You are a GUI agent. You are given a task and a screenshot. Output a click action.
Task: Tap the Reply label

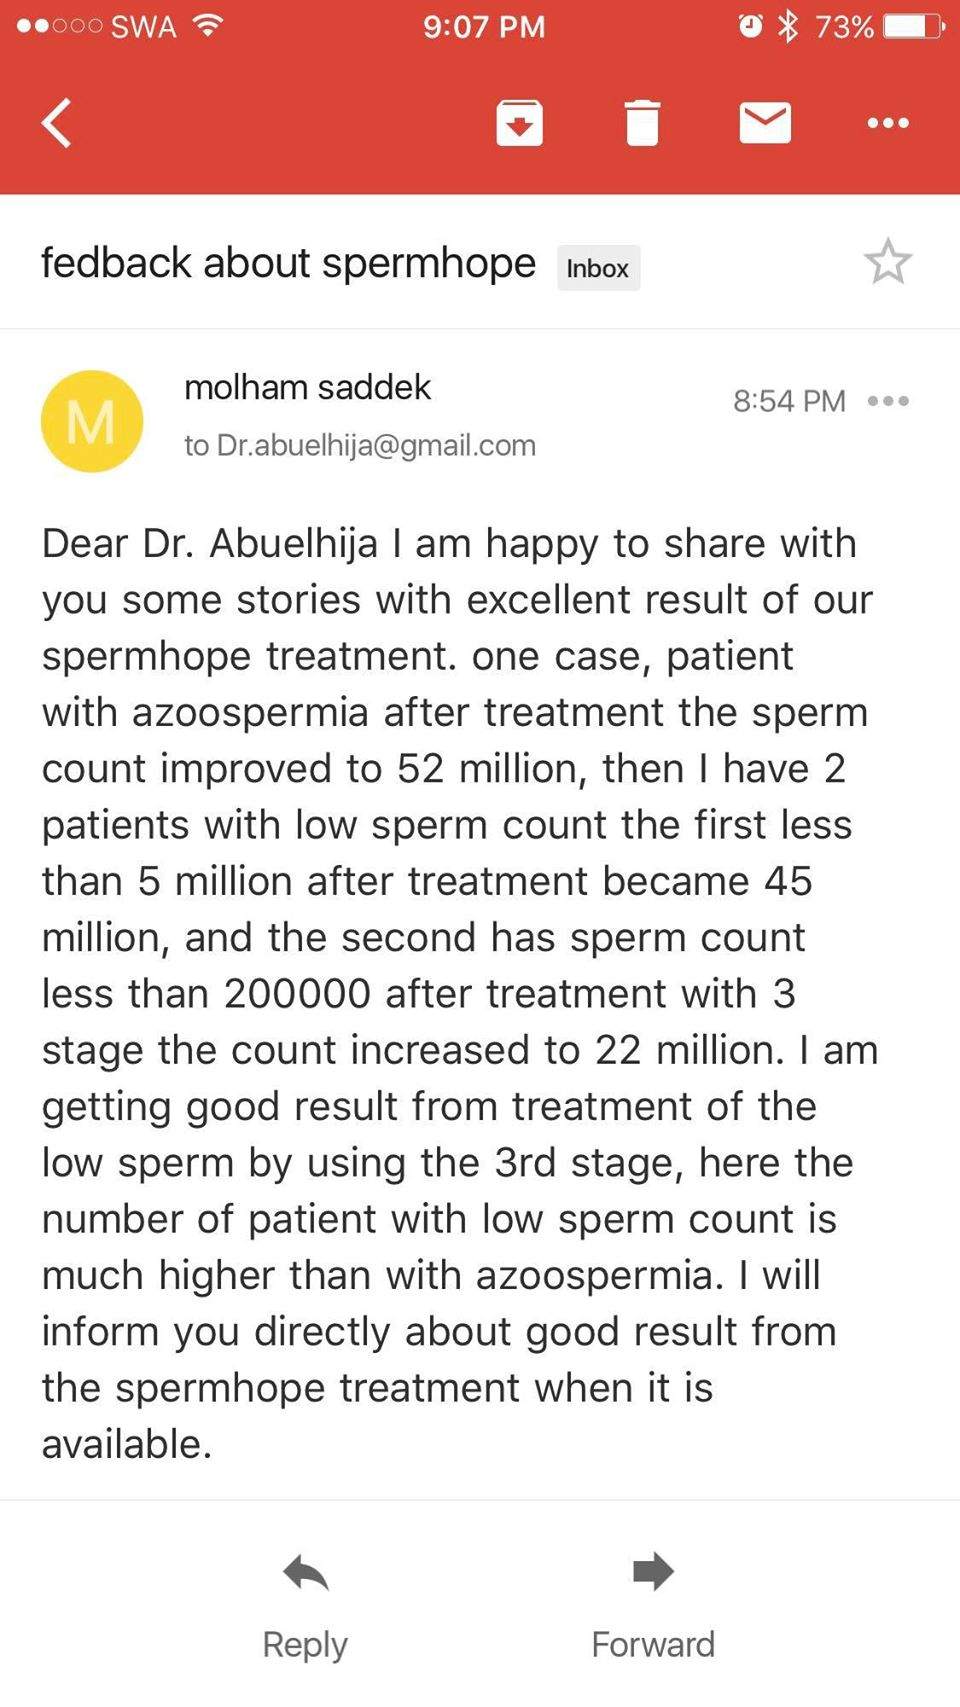[305, 1644]
